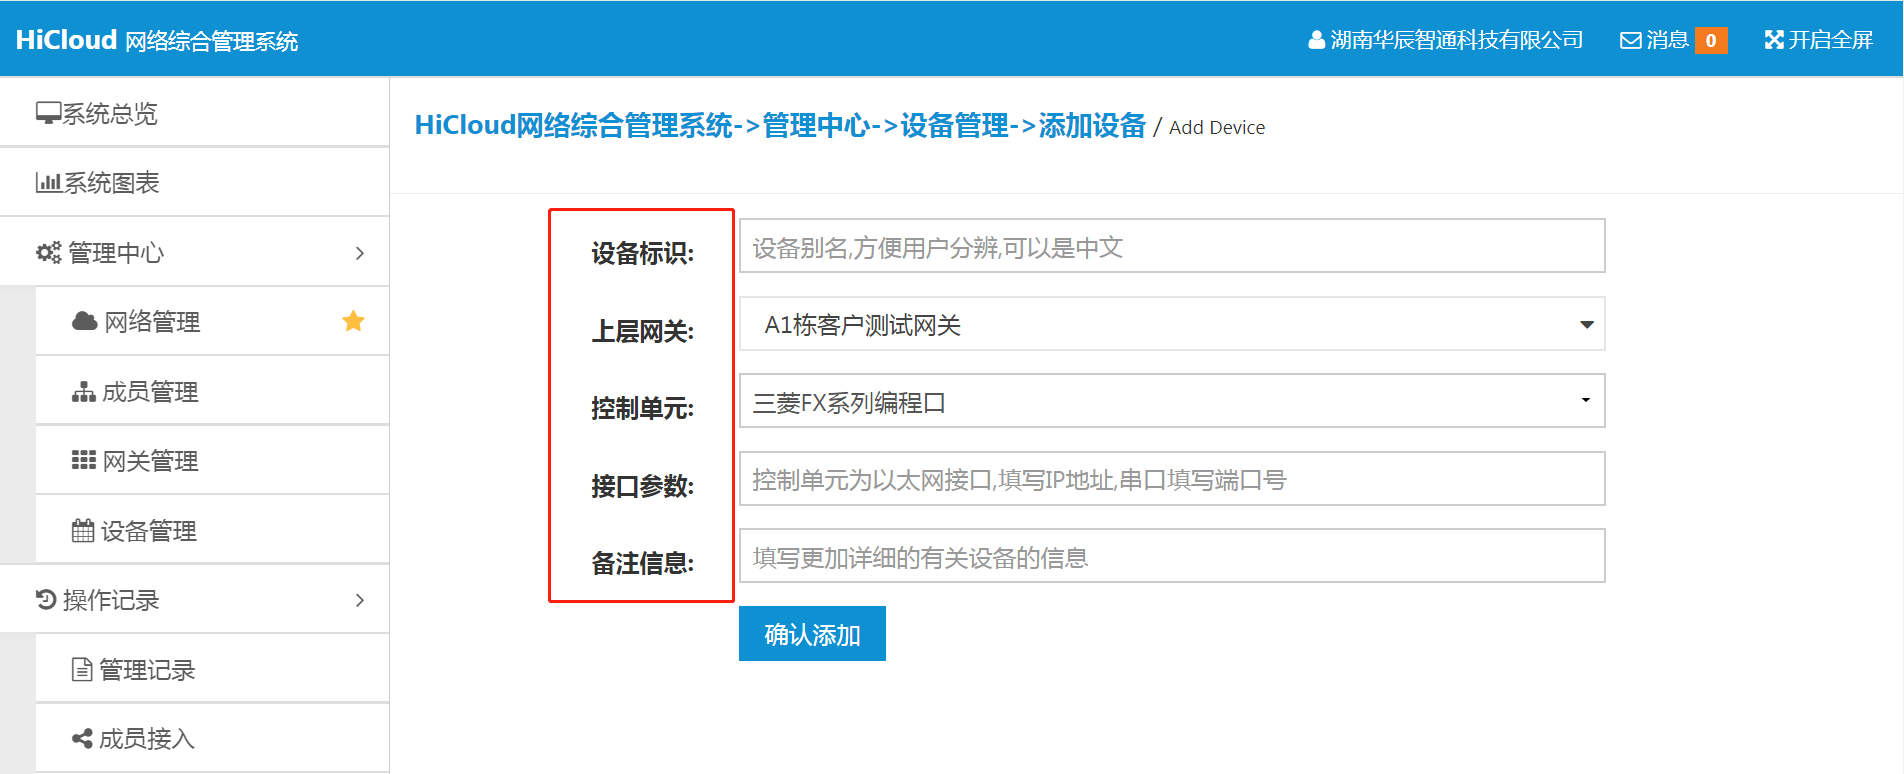Click the bar chart icon for 系统图表

pos(48,183)
